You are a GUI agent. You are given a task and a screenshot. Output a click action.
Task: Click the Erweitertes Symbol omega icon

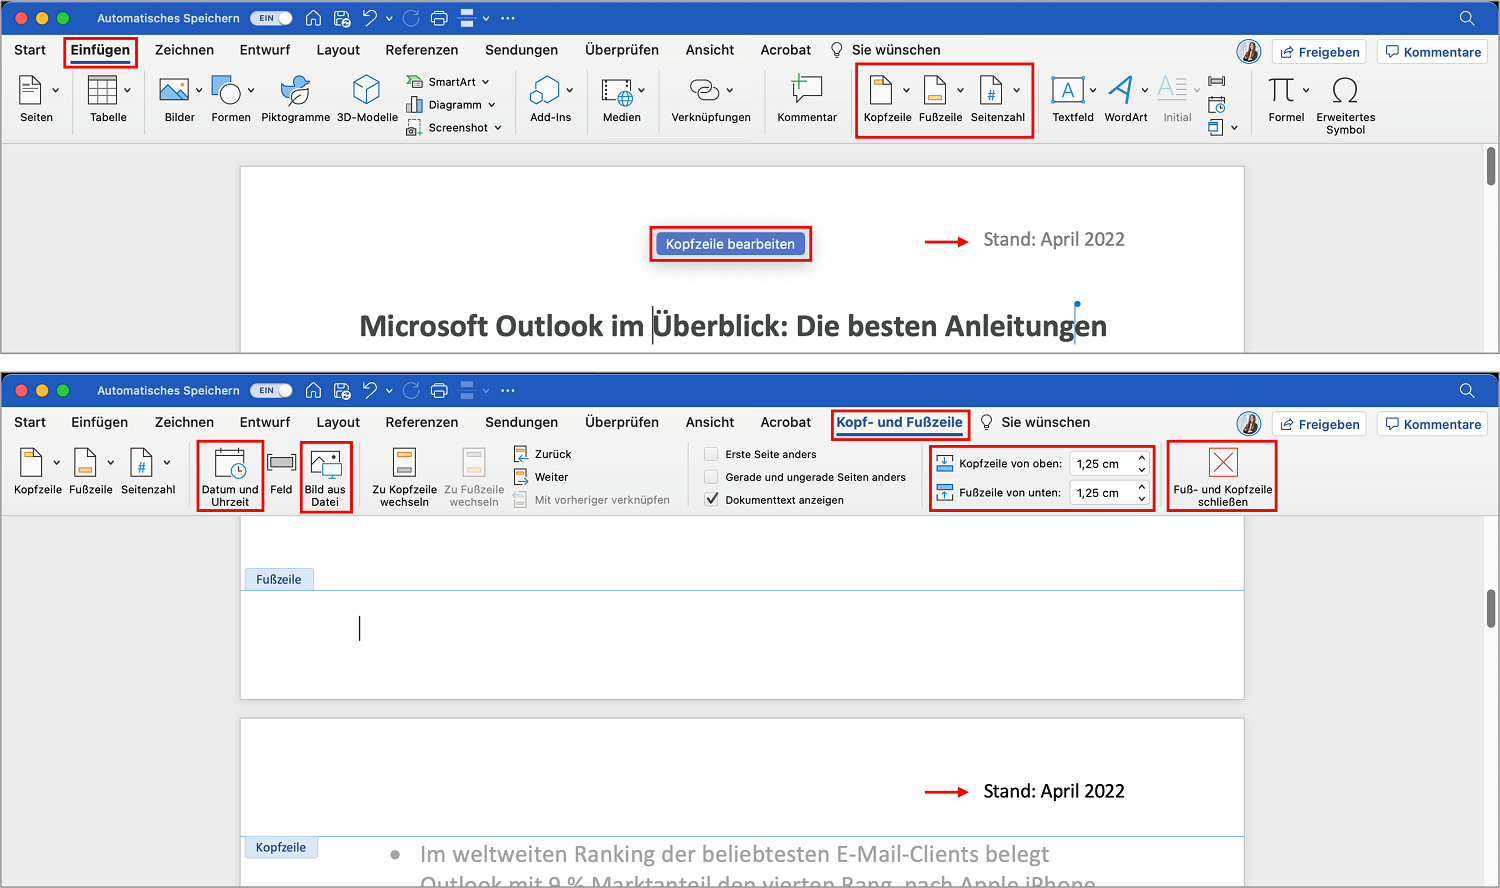click(x=1345, y=91)
